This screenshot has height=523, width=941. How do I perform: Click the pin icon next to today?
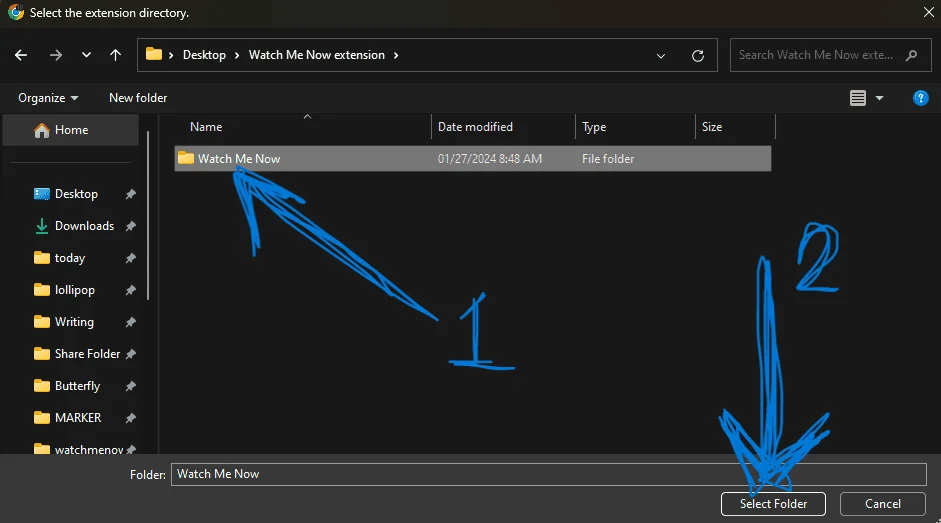(x=130, y=258)
